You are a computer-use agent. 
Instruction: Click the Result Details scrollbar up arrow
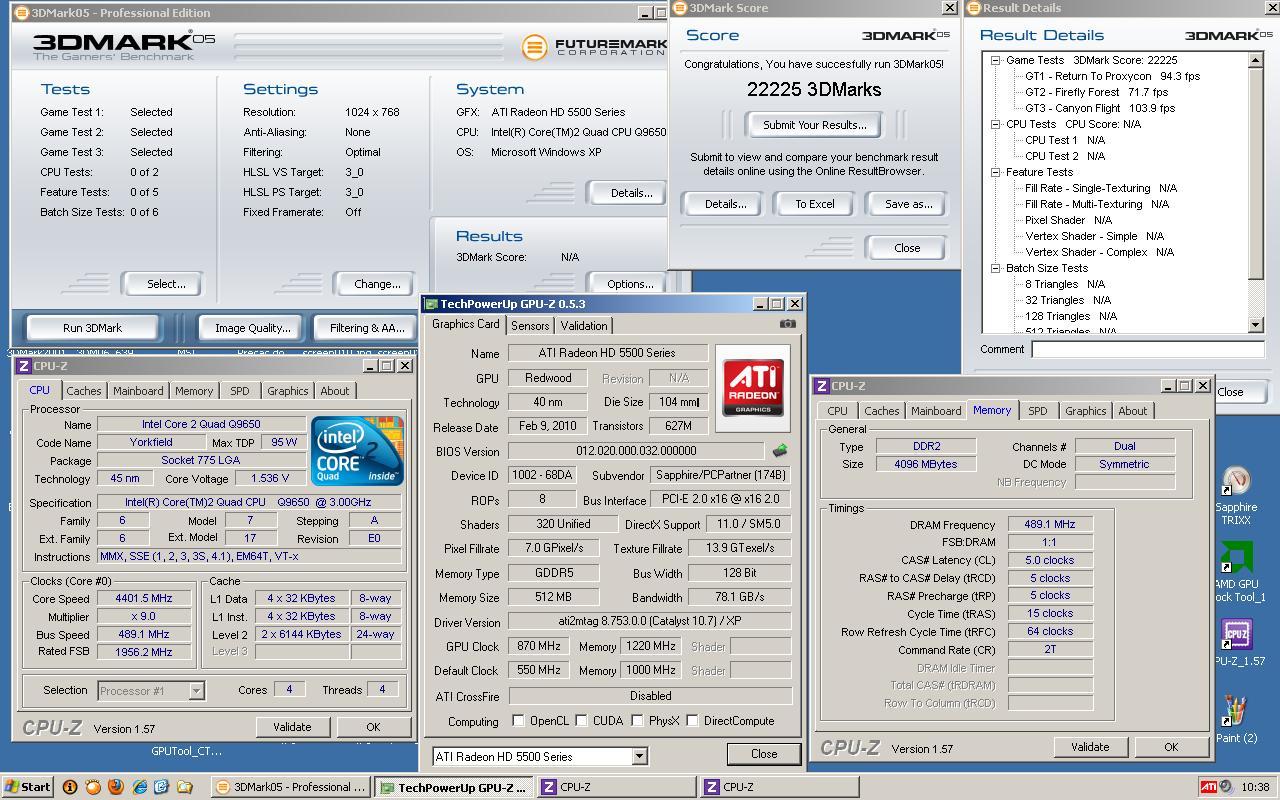(1256, 61)
